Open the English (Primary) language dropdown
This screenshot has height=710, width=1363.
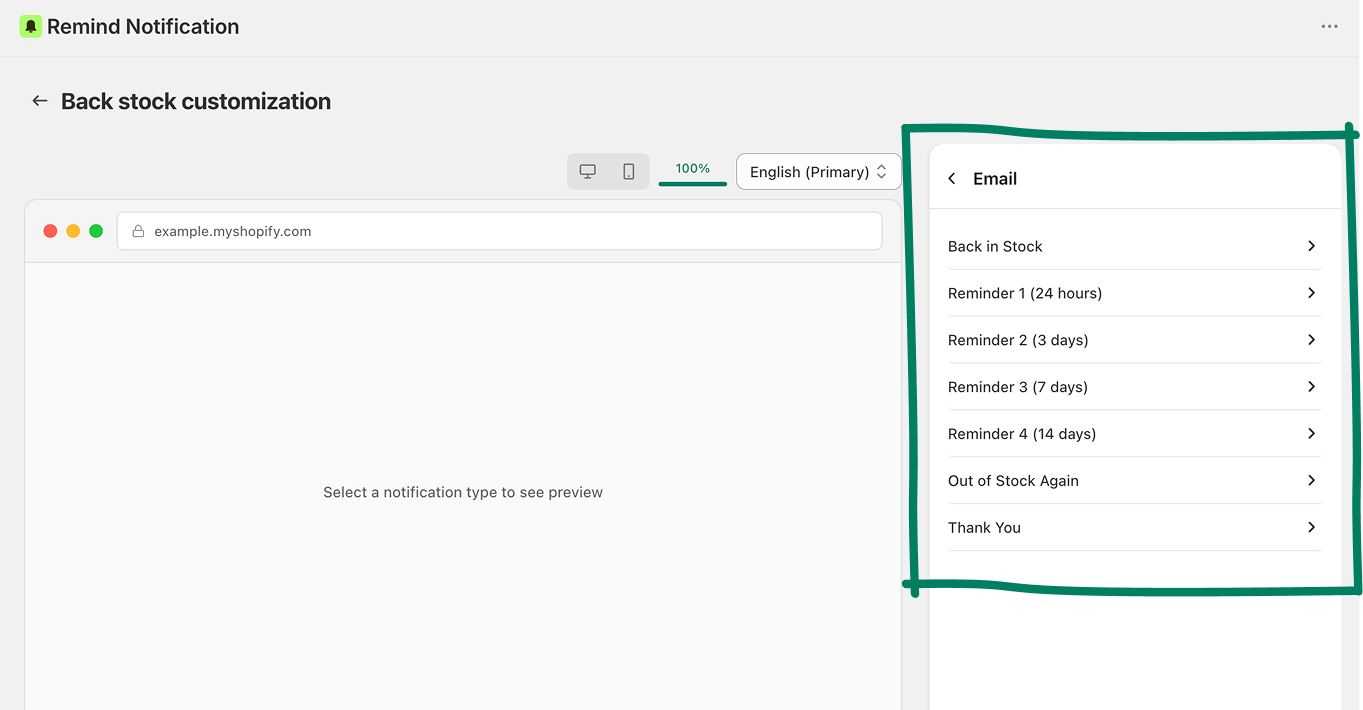pyautogui.click(x=818, y=172)
